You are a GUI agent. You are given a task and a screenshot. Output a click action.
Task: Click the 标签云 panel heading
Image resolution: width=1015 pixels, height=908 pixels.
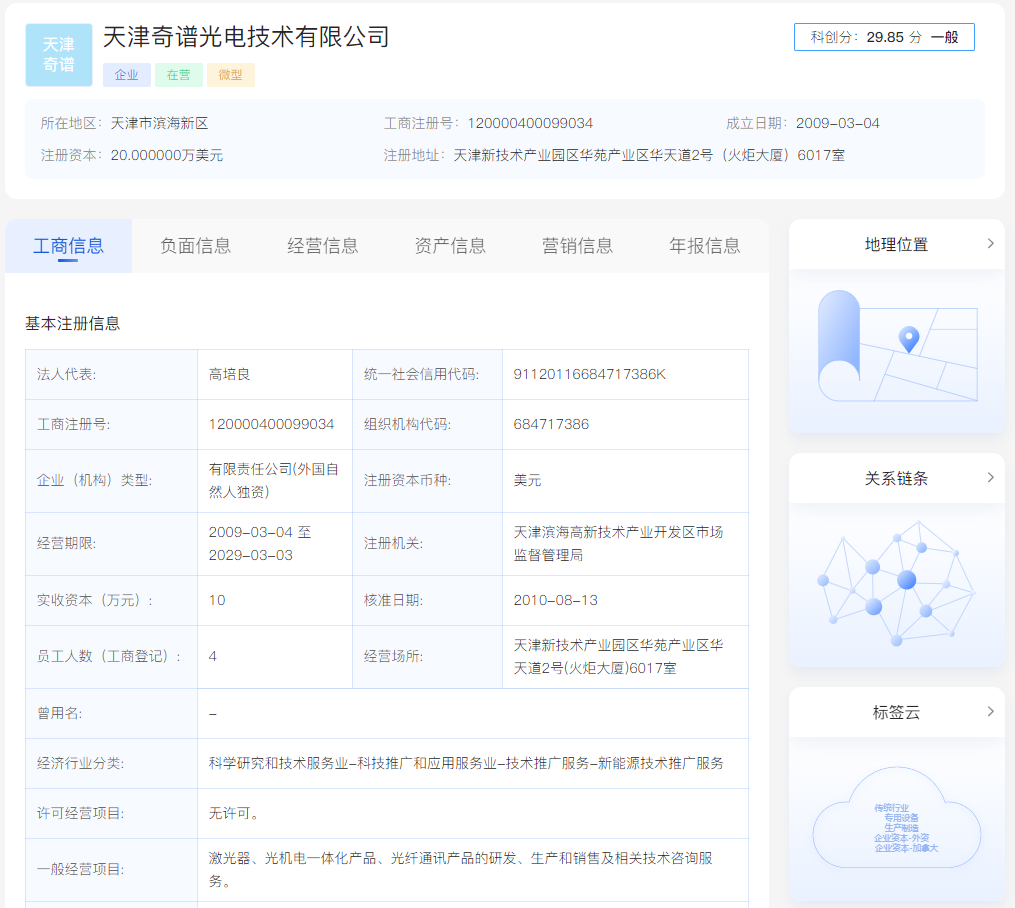(897, 713)
